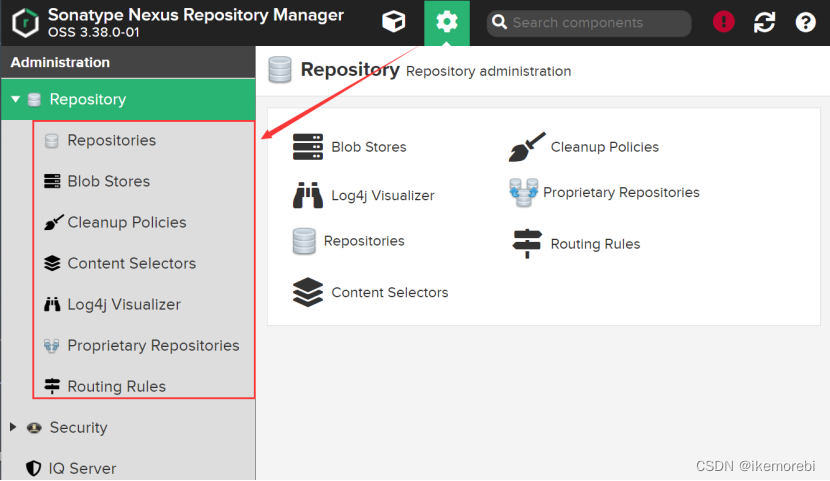Image resolution: width=830 pixels, height=481 pixels.
Task: Click the main panel Blob Stores icon
Action: point(308,147)
